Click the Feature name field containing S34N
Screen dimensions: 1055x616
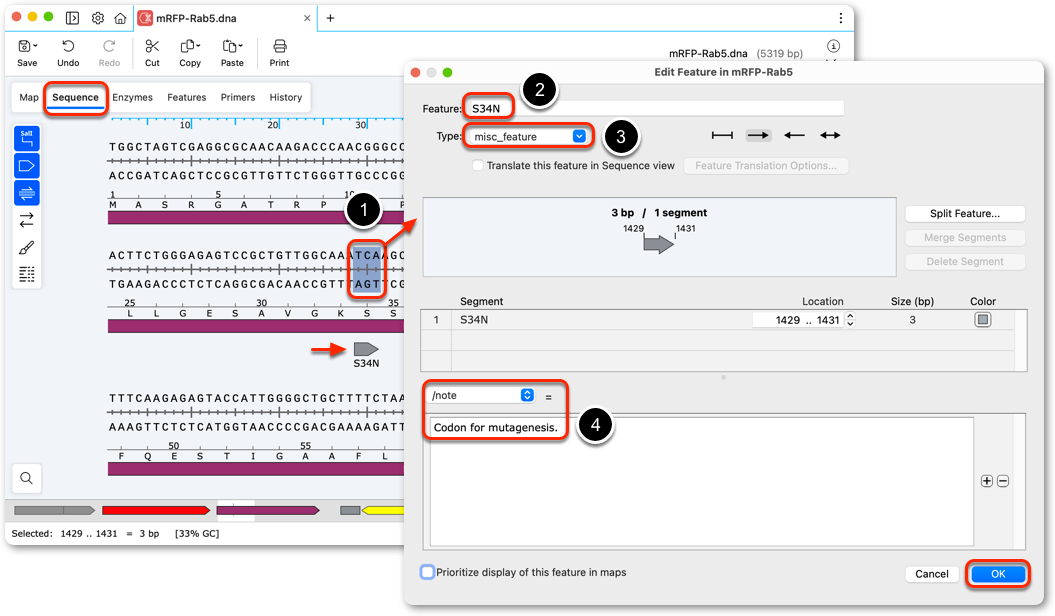tap(654, 108)
